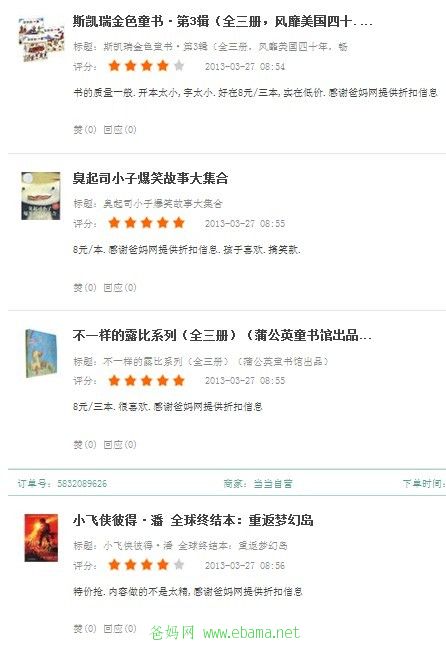Click the title 斯凯瑞金色童书·第3辑
This screenshot has width=446, height=645.
[x=223, y=21]
